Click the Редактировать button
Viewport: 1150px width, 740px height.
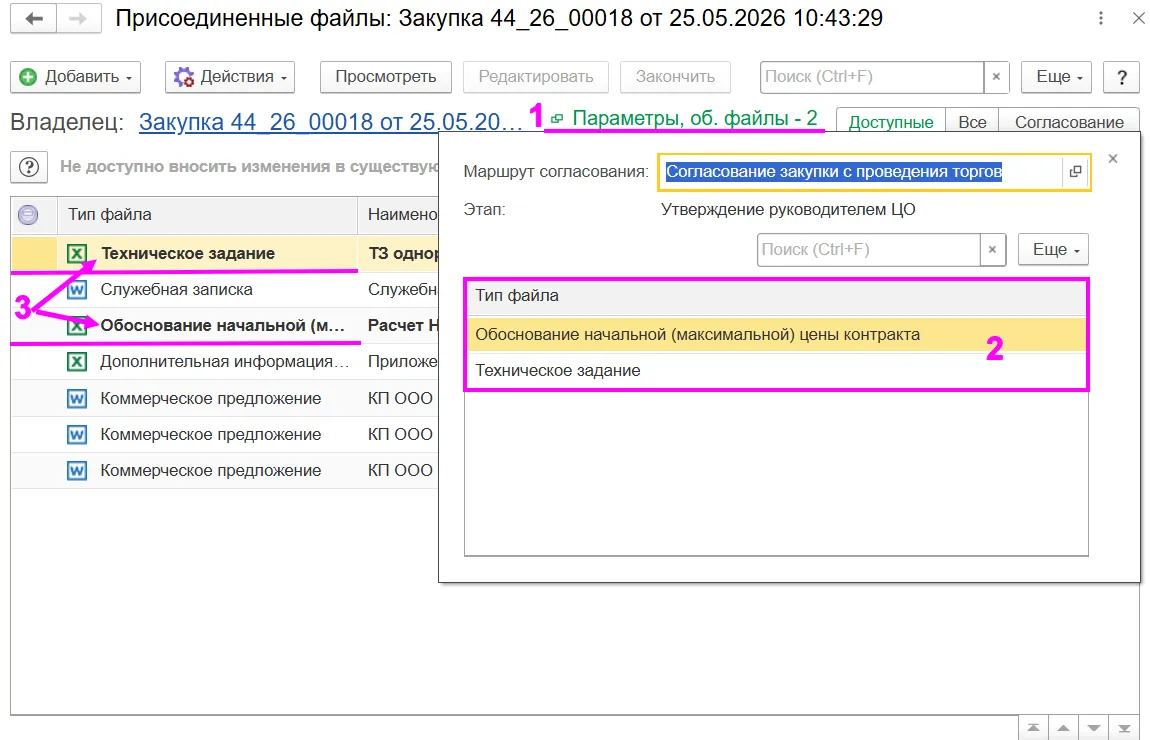536,77
